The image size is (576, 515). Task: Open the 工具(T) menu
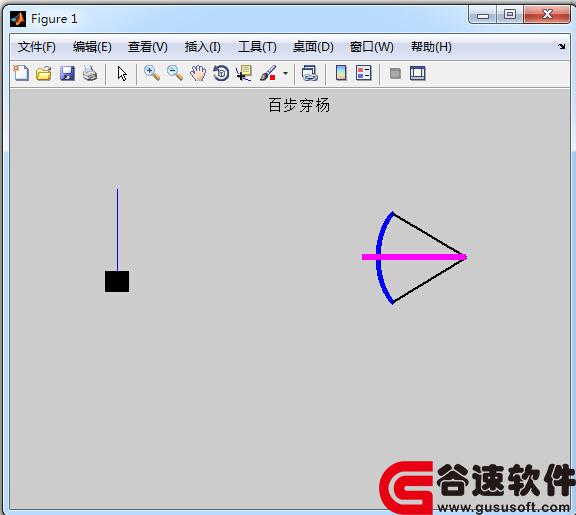[257, 47]
